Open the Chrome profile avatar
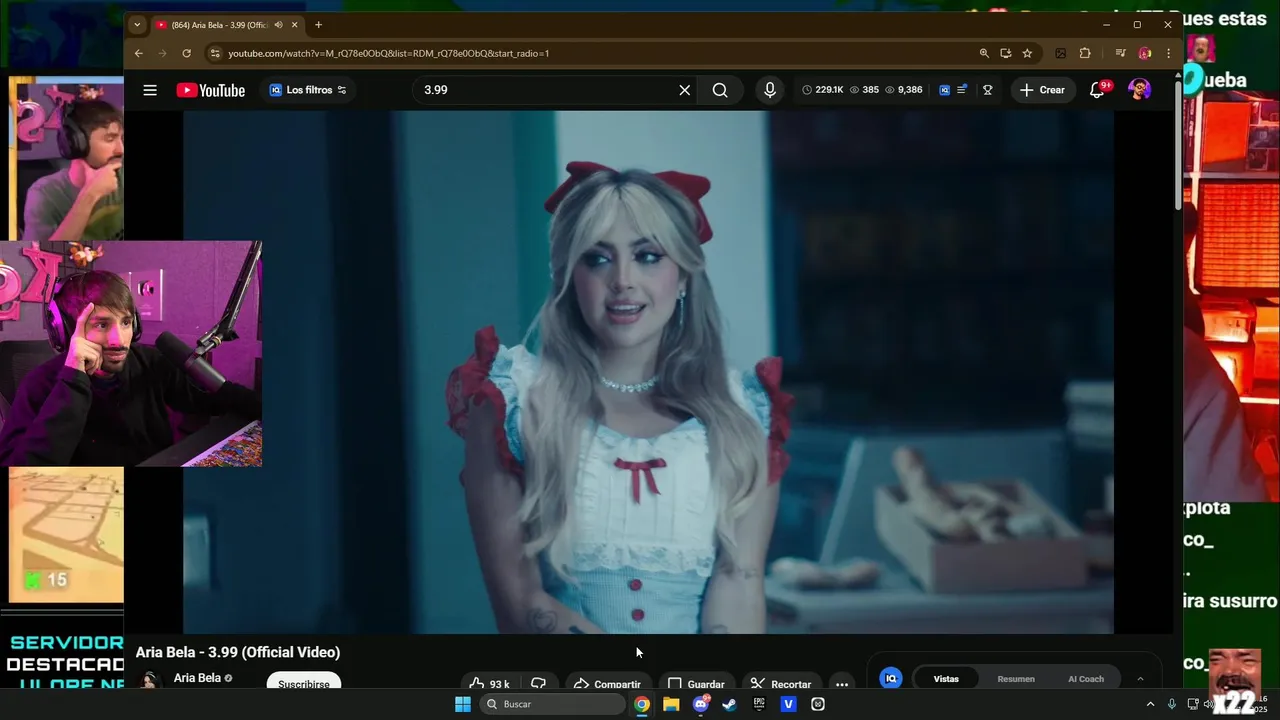 pos(1145,53)
